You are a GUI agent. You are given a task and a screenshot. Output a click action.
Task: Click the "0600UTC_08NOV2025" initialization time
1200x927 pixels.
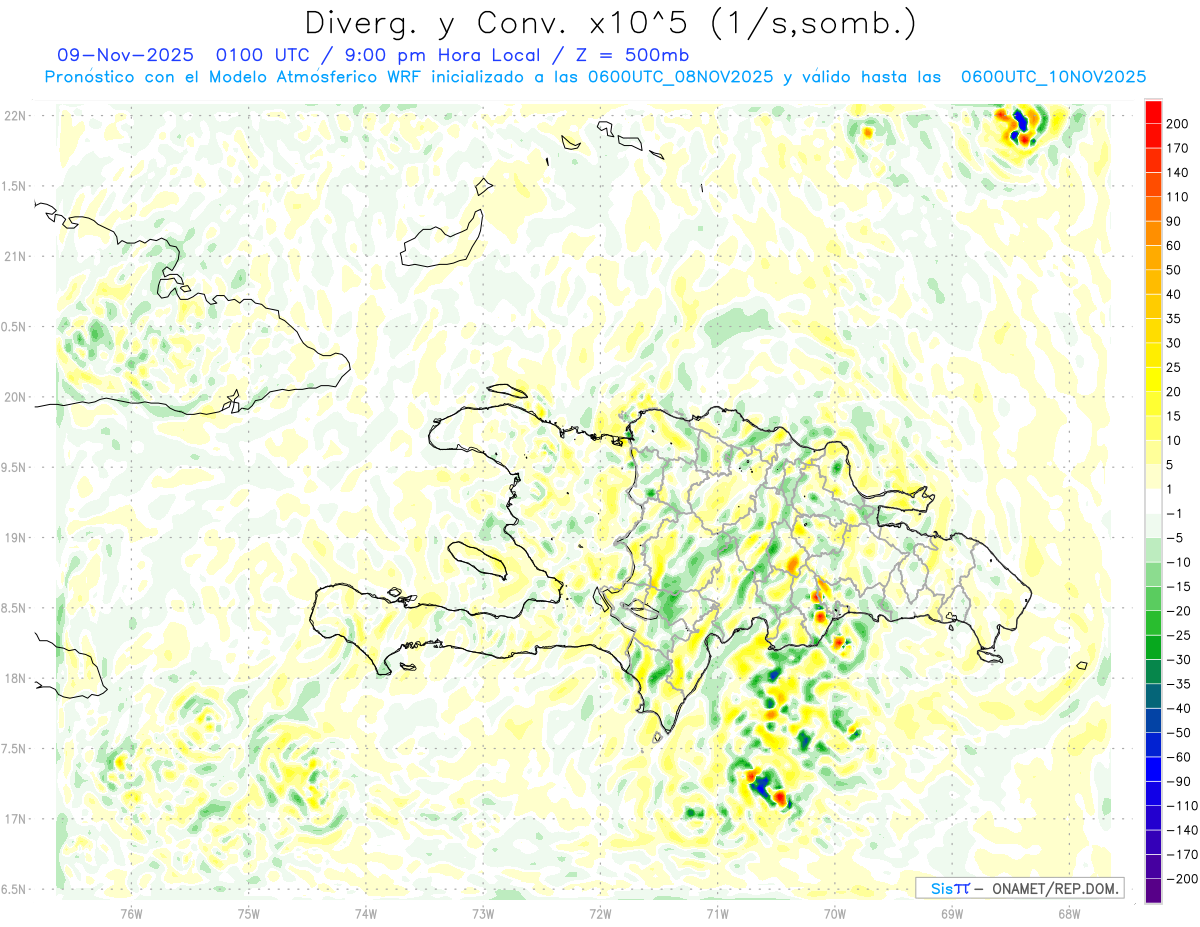coord(680,76)
